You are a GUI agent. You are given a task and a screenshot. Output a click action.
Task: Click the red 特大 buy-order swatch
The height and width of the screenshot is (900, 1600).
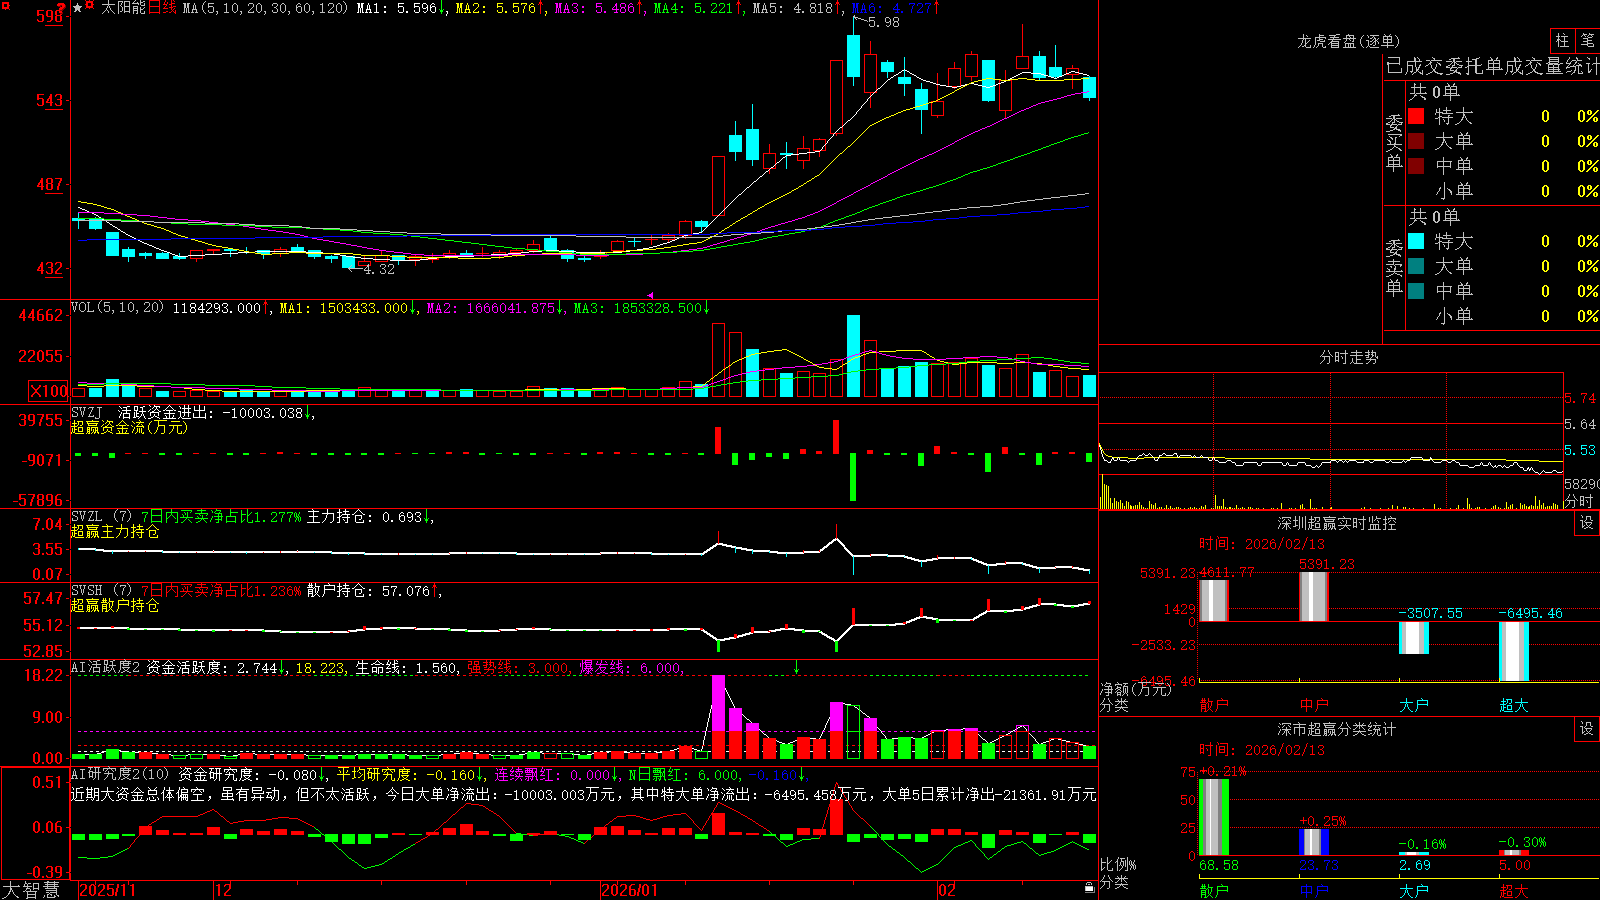(1416, 116)
